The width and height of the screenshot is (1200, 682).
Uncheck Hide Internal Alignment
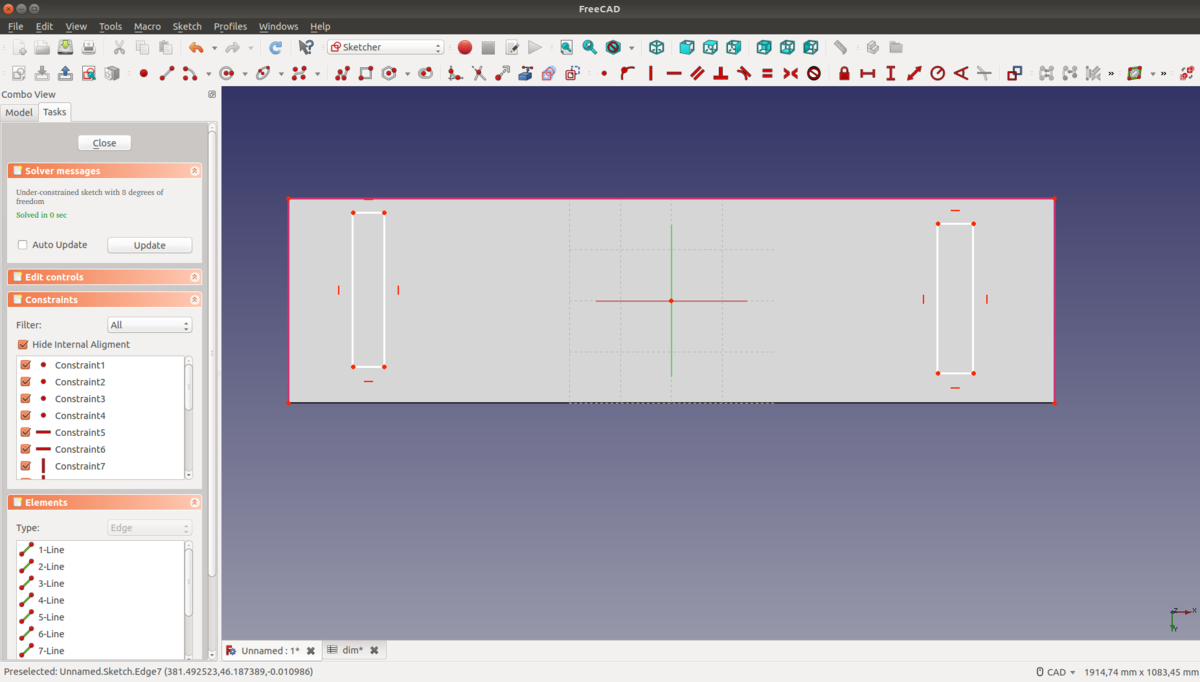click(x=23, y=344)
